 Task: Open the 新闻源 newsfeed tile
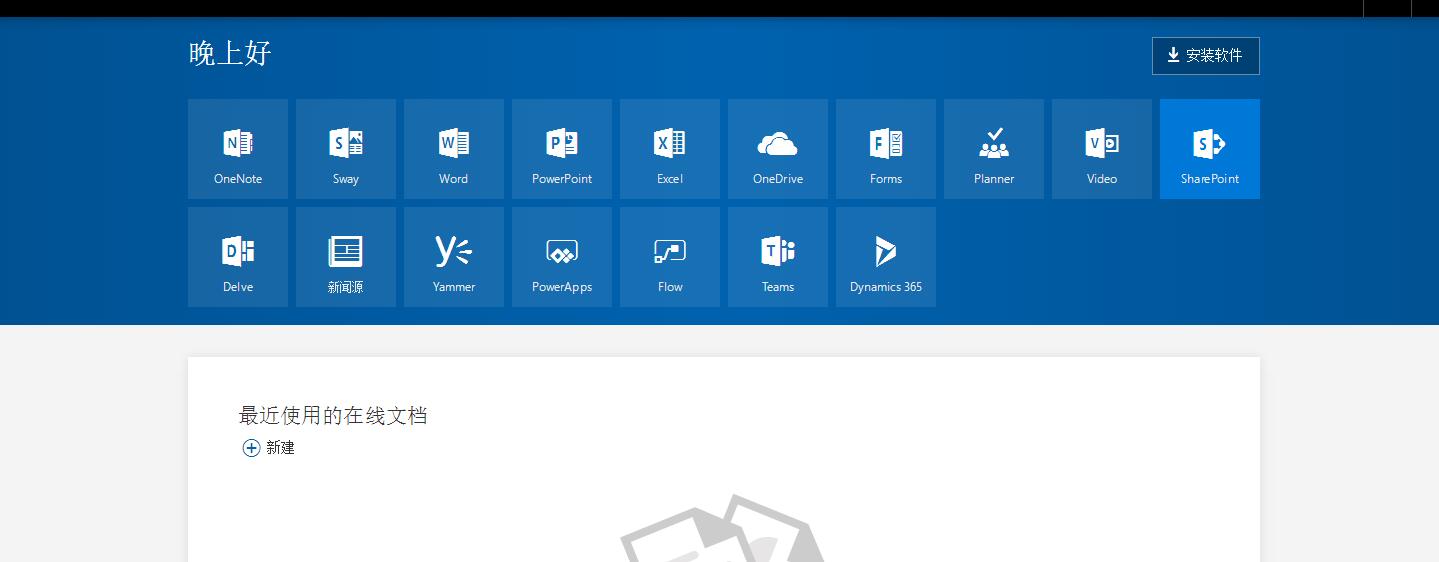[x=346, y=257]
